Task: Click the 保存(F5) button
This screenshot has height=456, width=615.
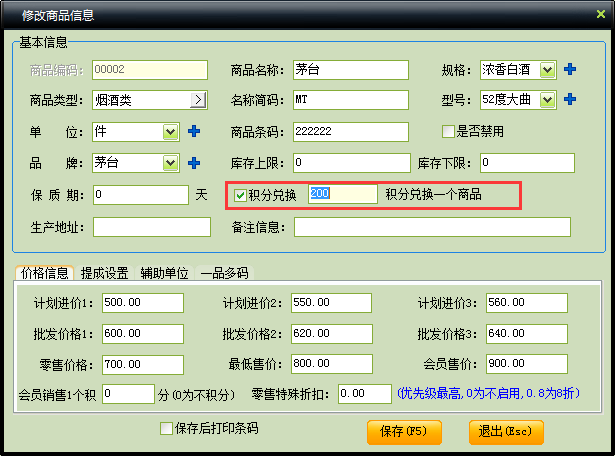Action: [x=404, y=432]
